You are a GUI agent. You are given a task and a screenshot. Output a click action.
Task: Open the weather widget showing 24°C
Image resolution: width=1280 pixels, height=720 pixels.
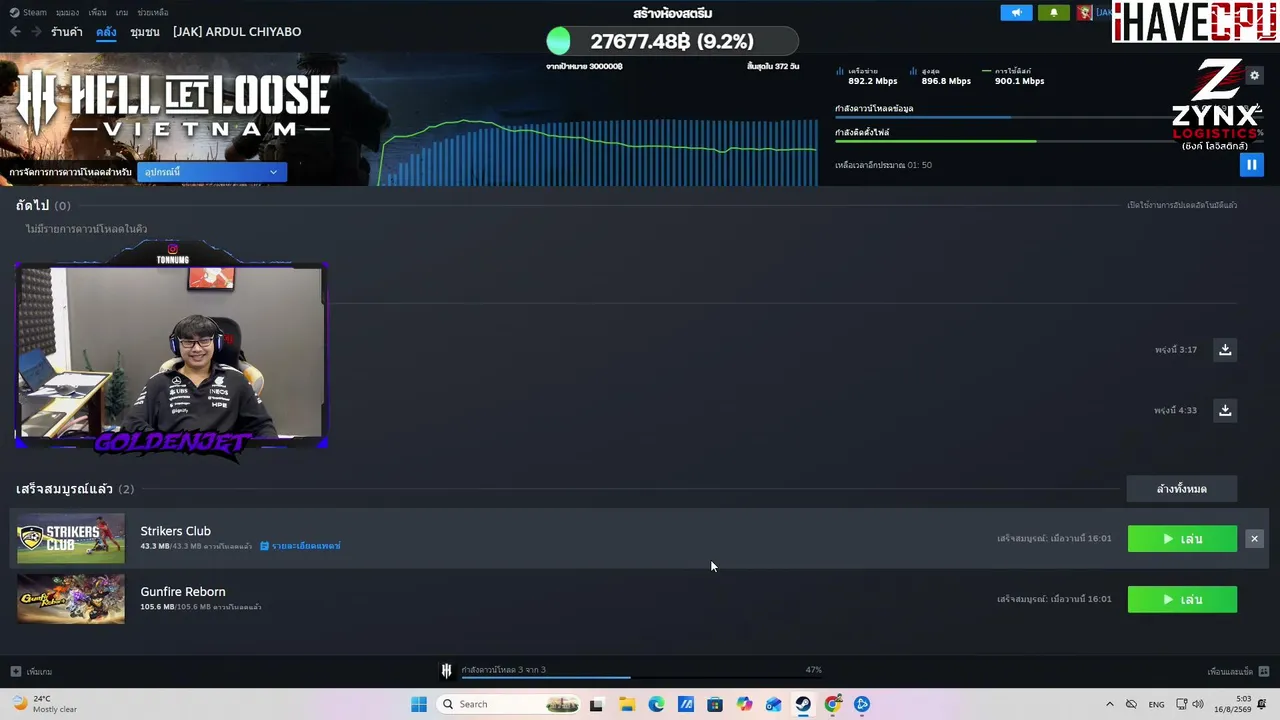coord(44,704)
